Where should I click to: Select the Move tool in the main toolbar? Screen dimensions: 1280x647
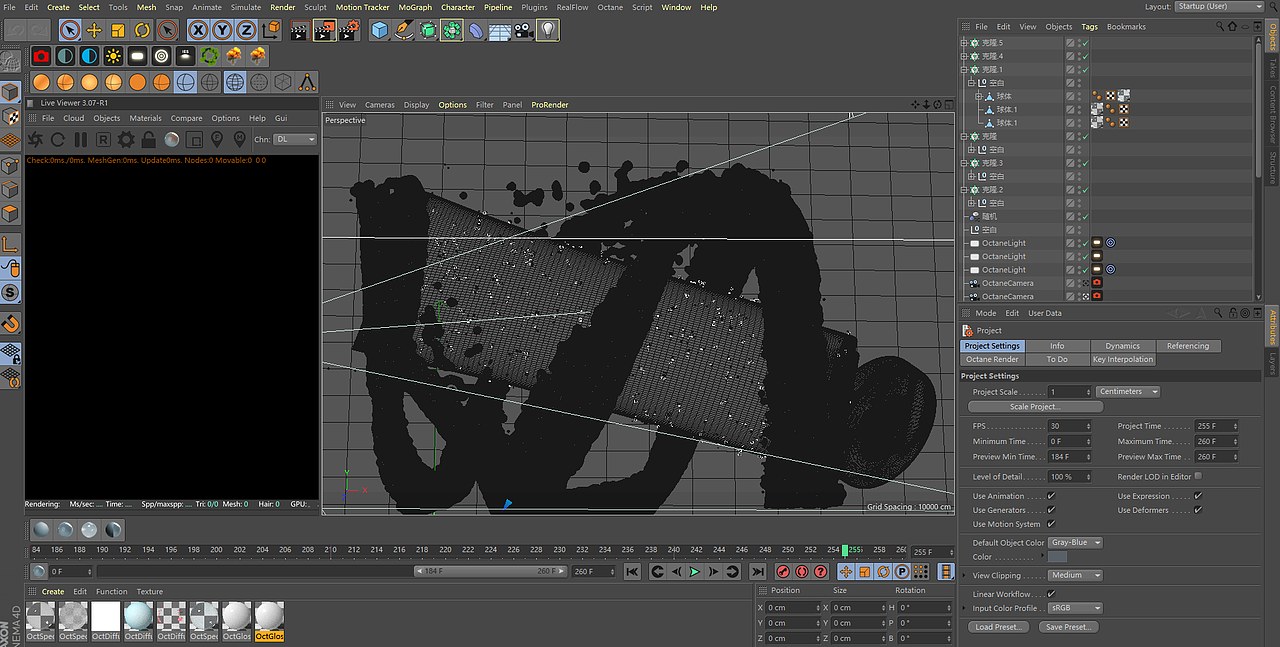[x=94, y=30]
